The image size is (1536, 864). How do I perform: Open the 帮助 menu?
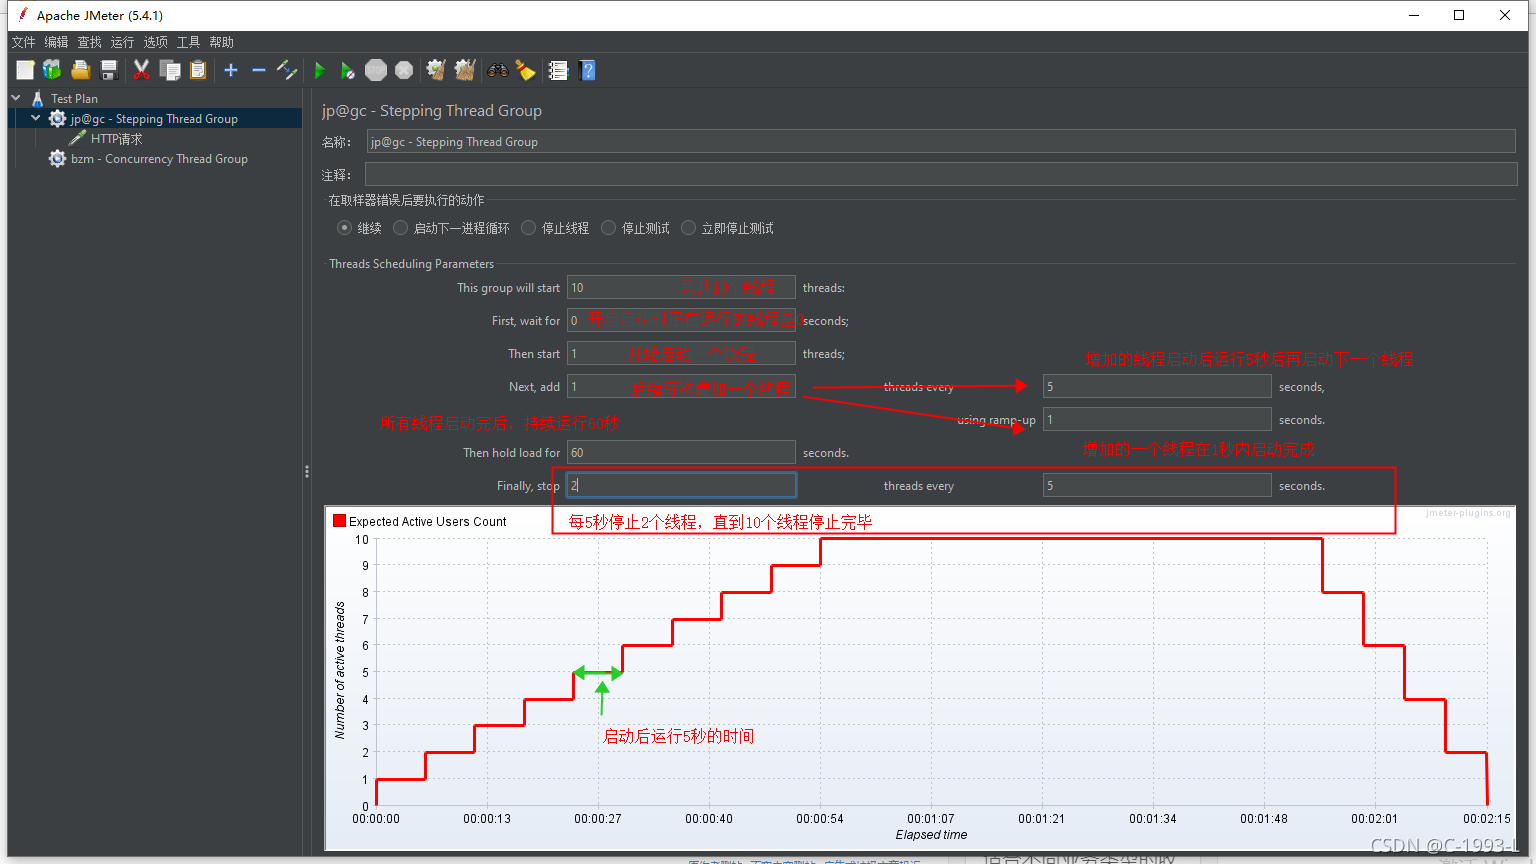[221, 42]
